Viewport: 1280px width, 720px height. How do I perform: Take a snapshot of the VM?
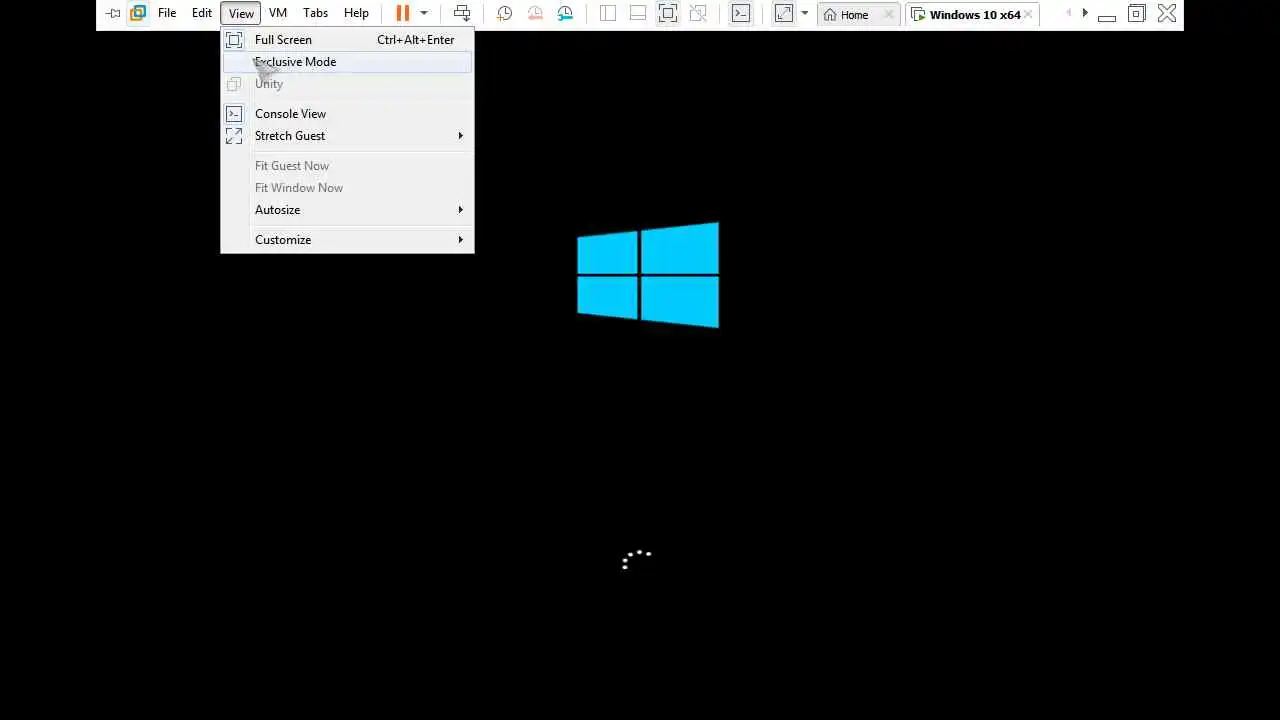[x=505, y=13]
